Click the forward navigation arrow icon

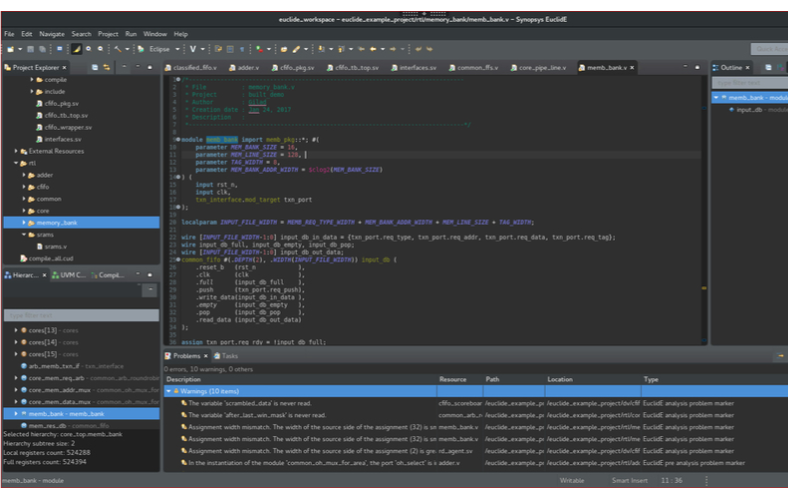tap(393, 49)
